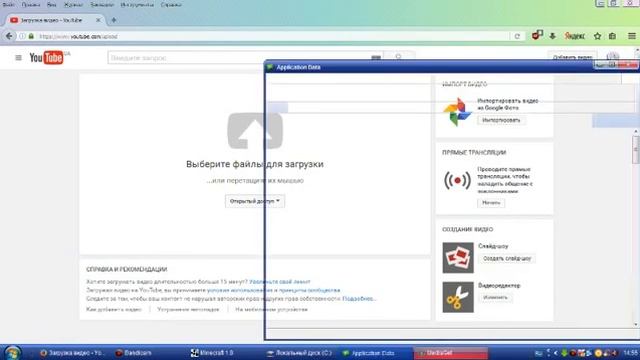The width and height of the screenshot is (640, 360).
Task: Click the Добавить видео button
Action: point(572,57)
